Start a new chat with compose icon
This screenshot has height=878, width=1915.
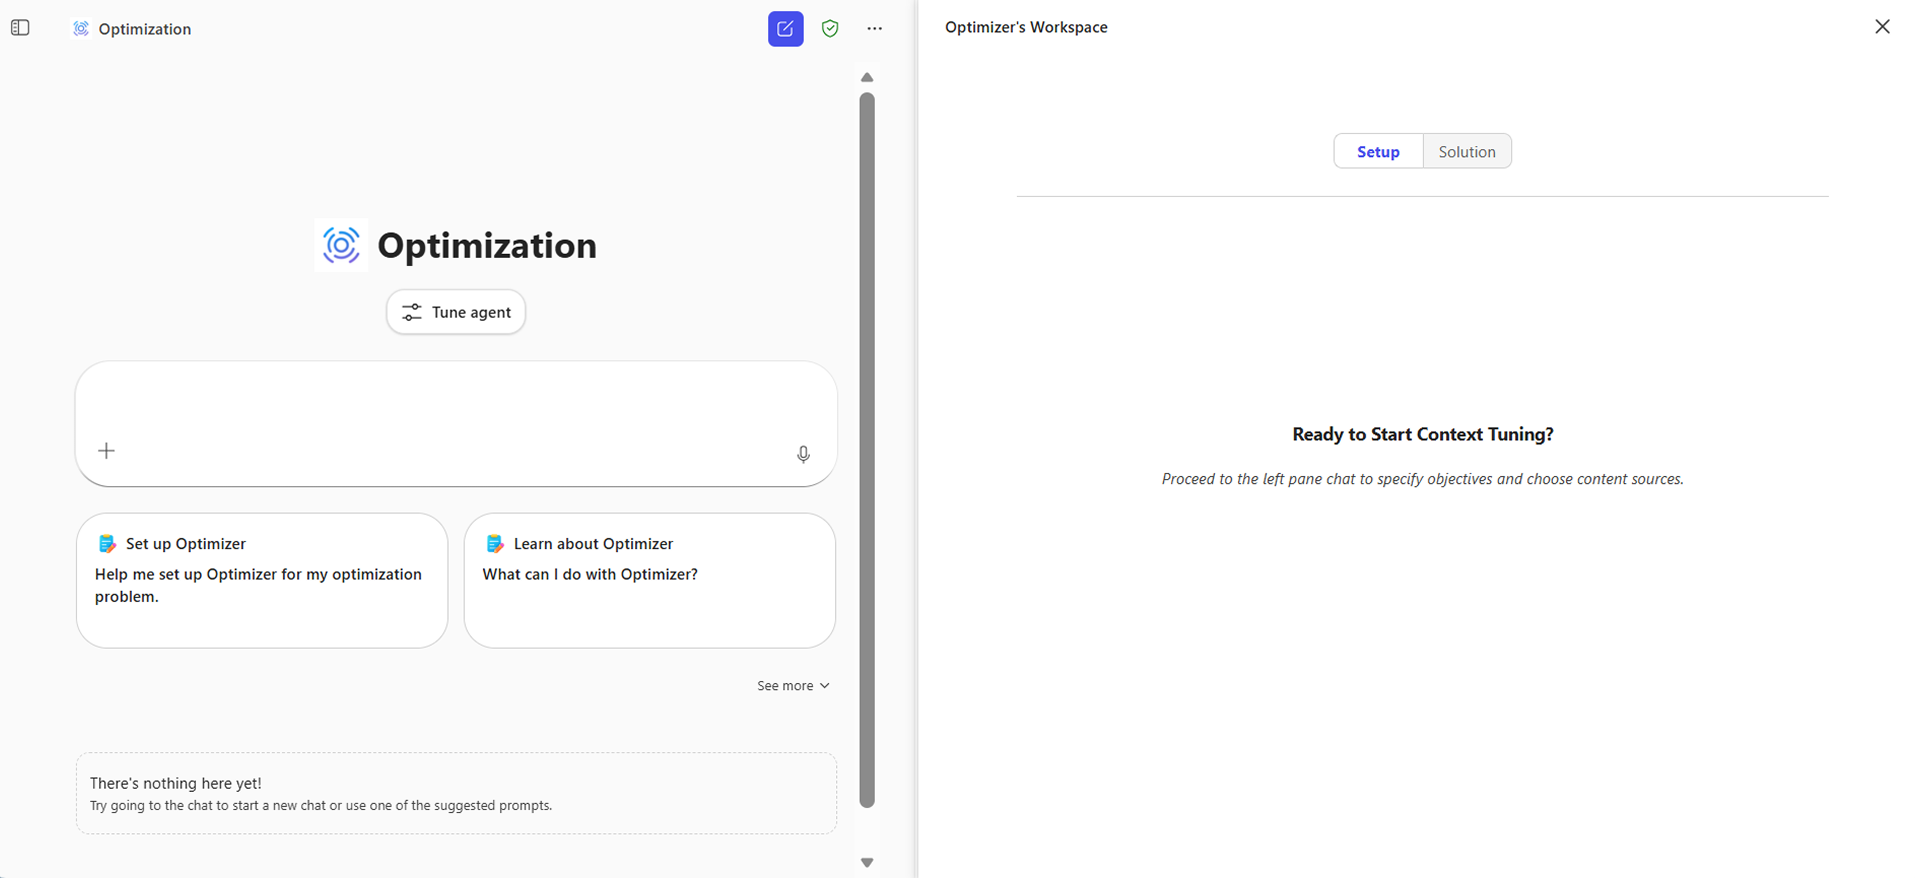coord(785,29)
